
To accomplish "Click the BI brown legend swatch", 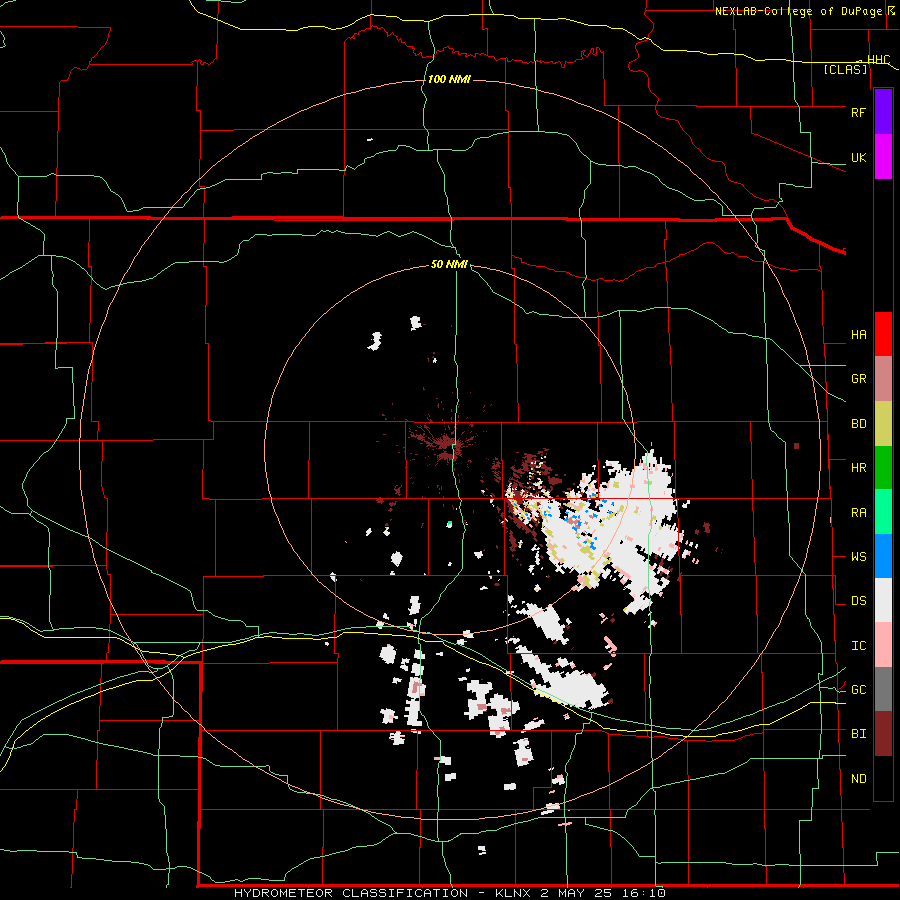I will [x=883, y=734].
